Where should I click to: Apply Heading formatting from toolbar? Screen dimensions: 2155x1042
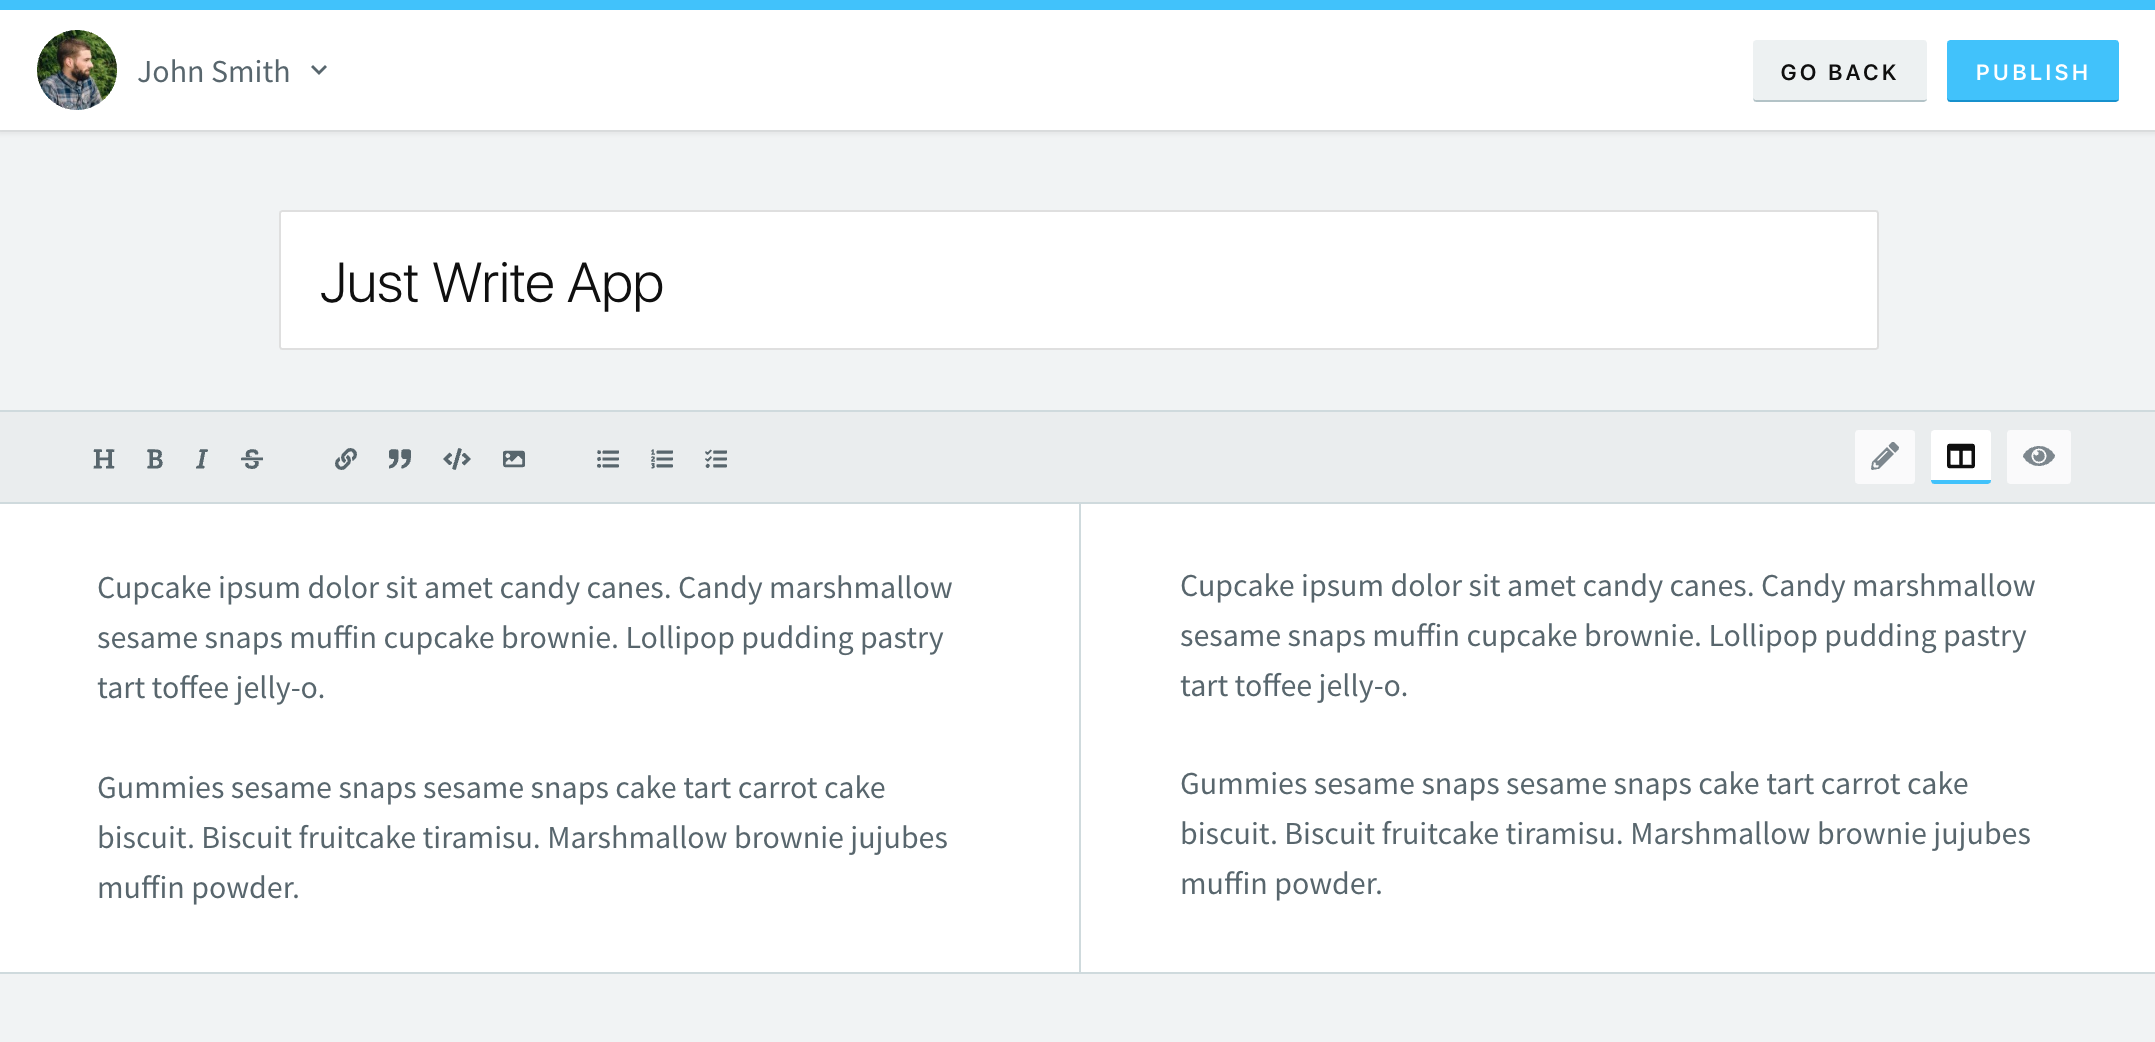coord(104,459)
